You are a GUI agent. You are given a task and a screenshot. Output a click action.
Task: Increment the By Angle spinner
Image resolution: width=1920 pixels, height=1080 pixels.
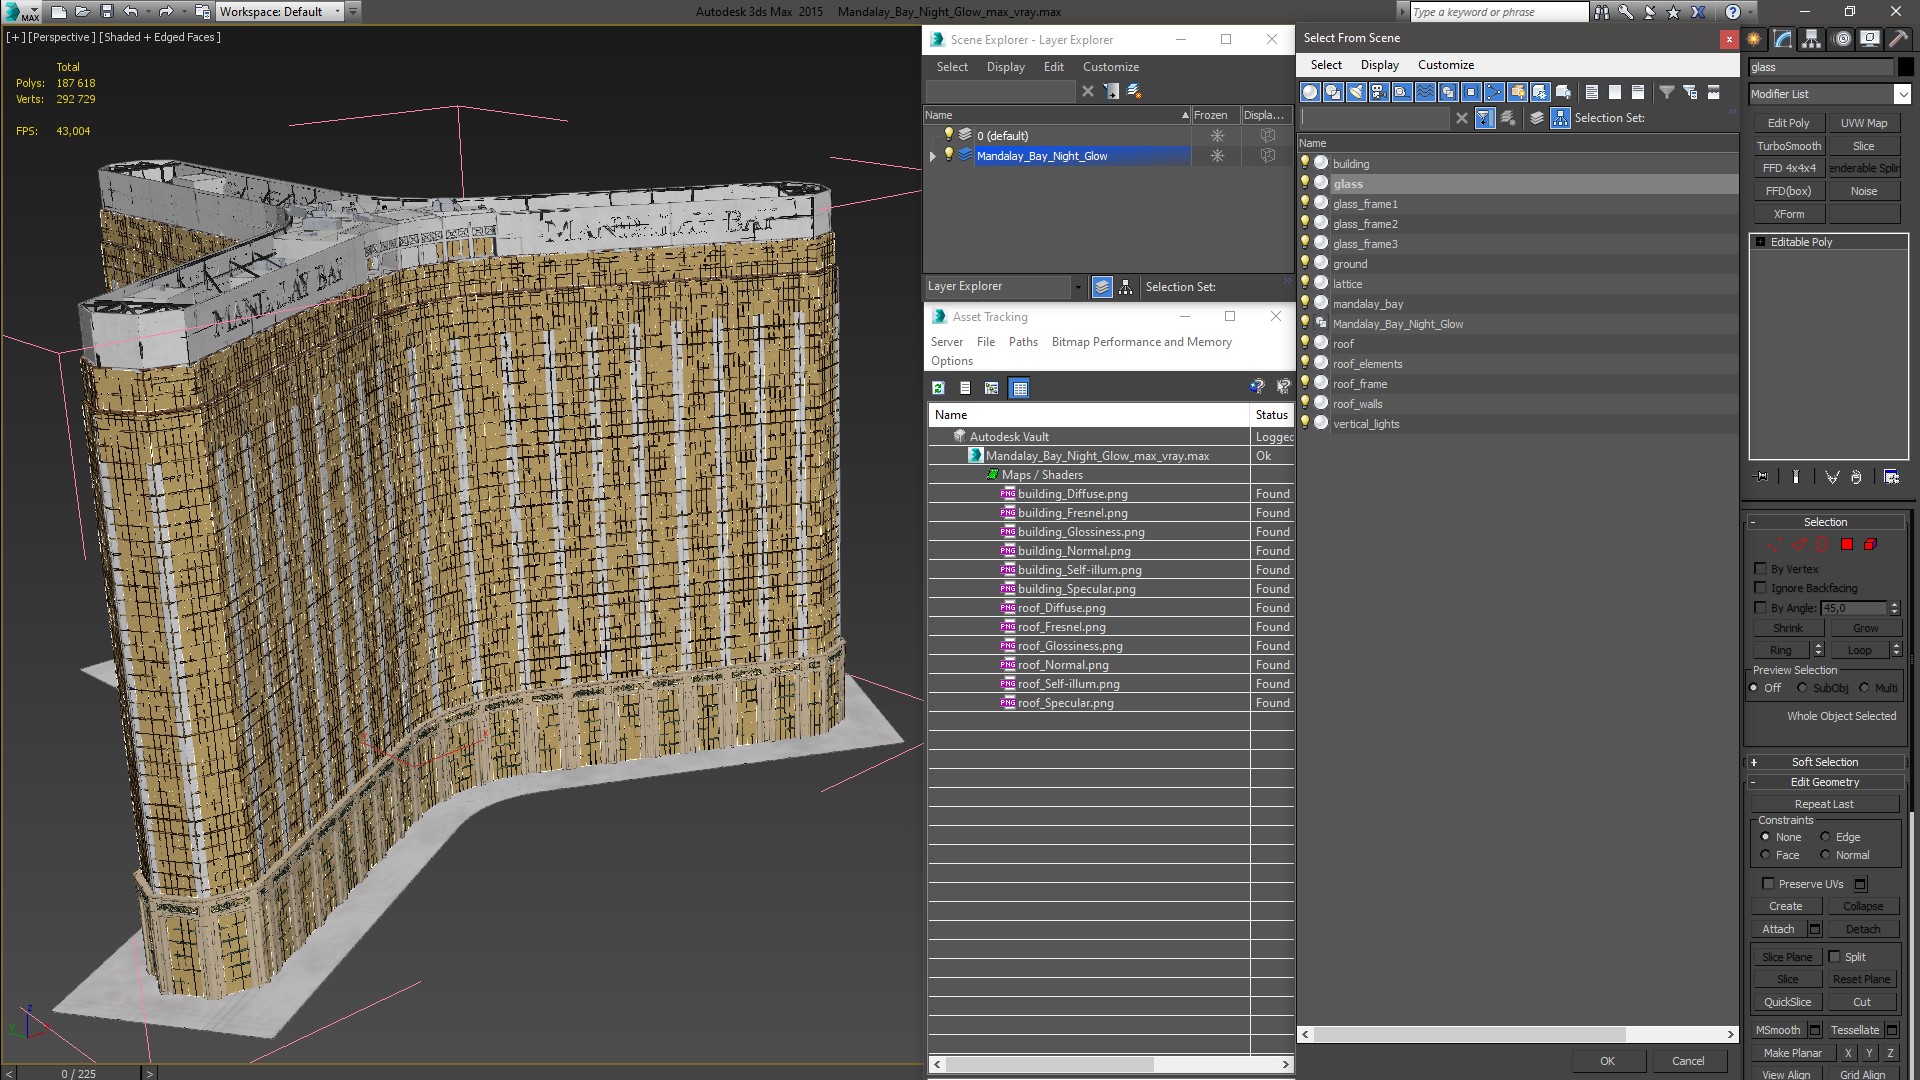click(1894, 604)
